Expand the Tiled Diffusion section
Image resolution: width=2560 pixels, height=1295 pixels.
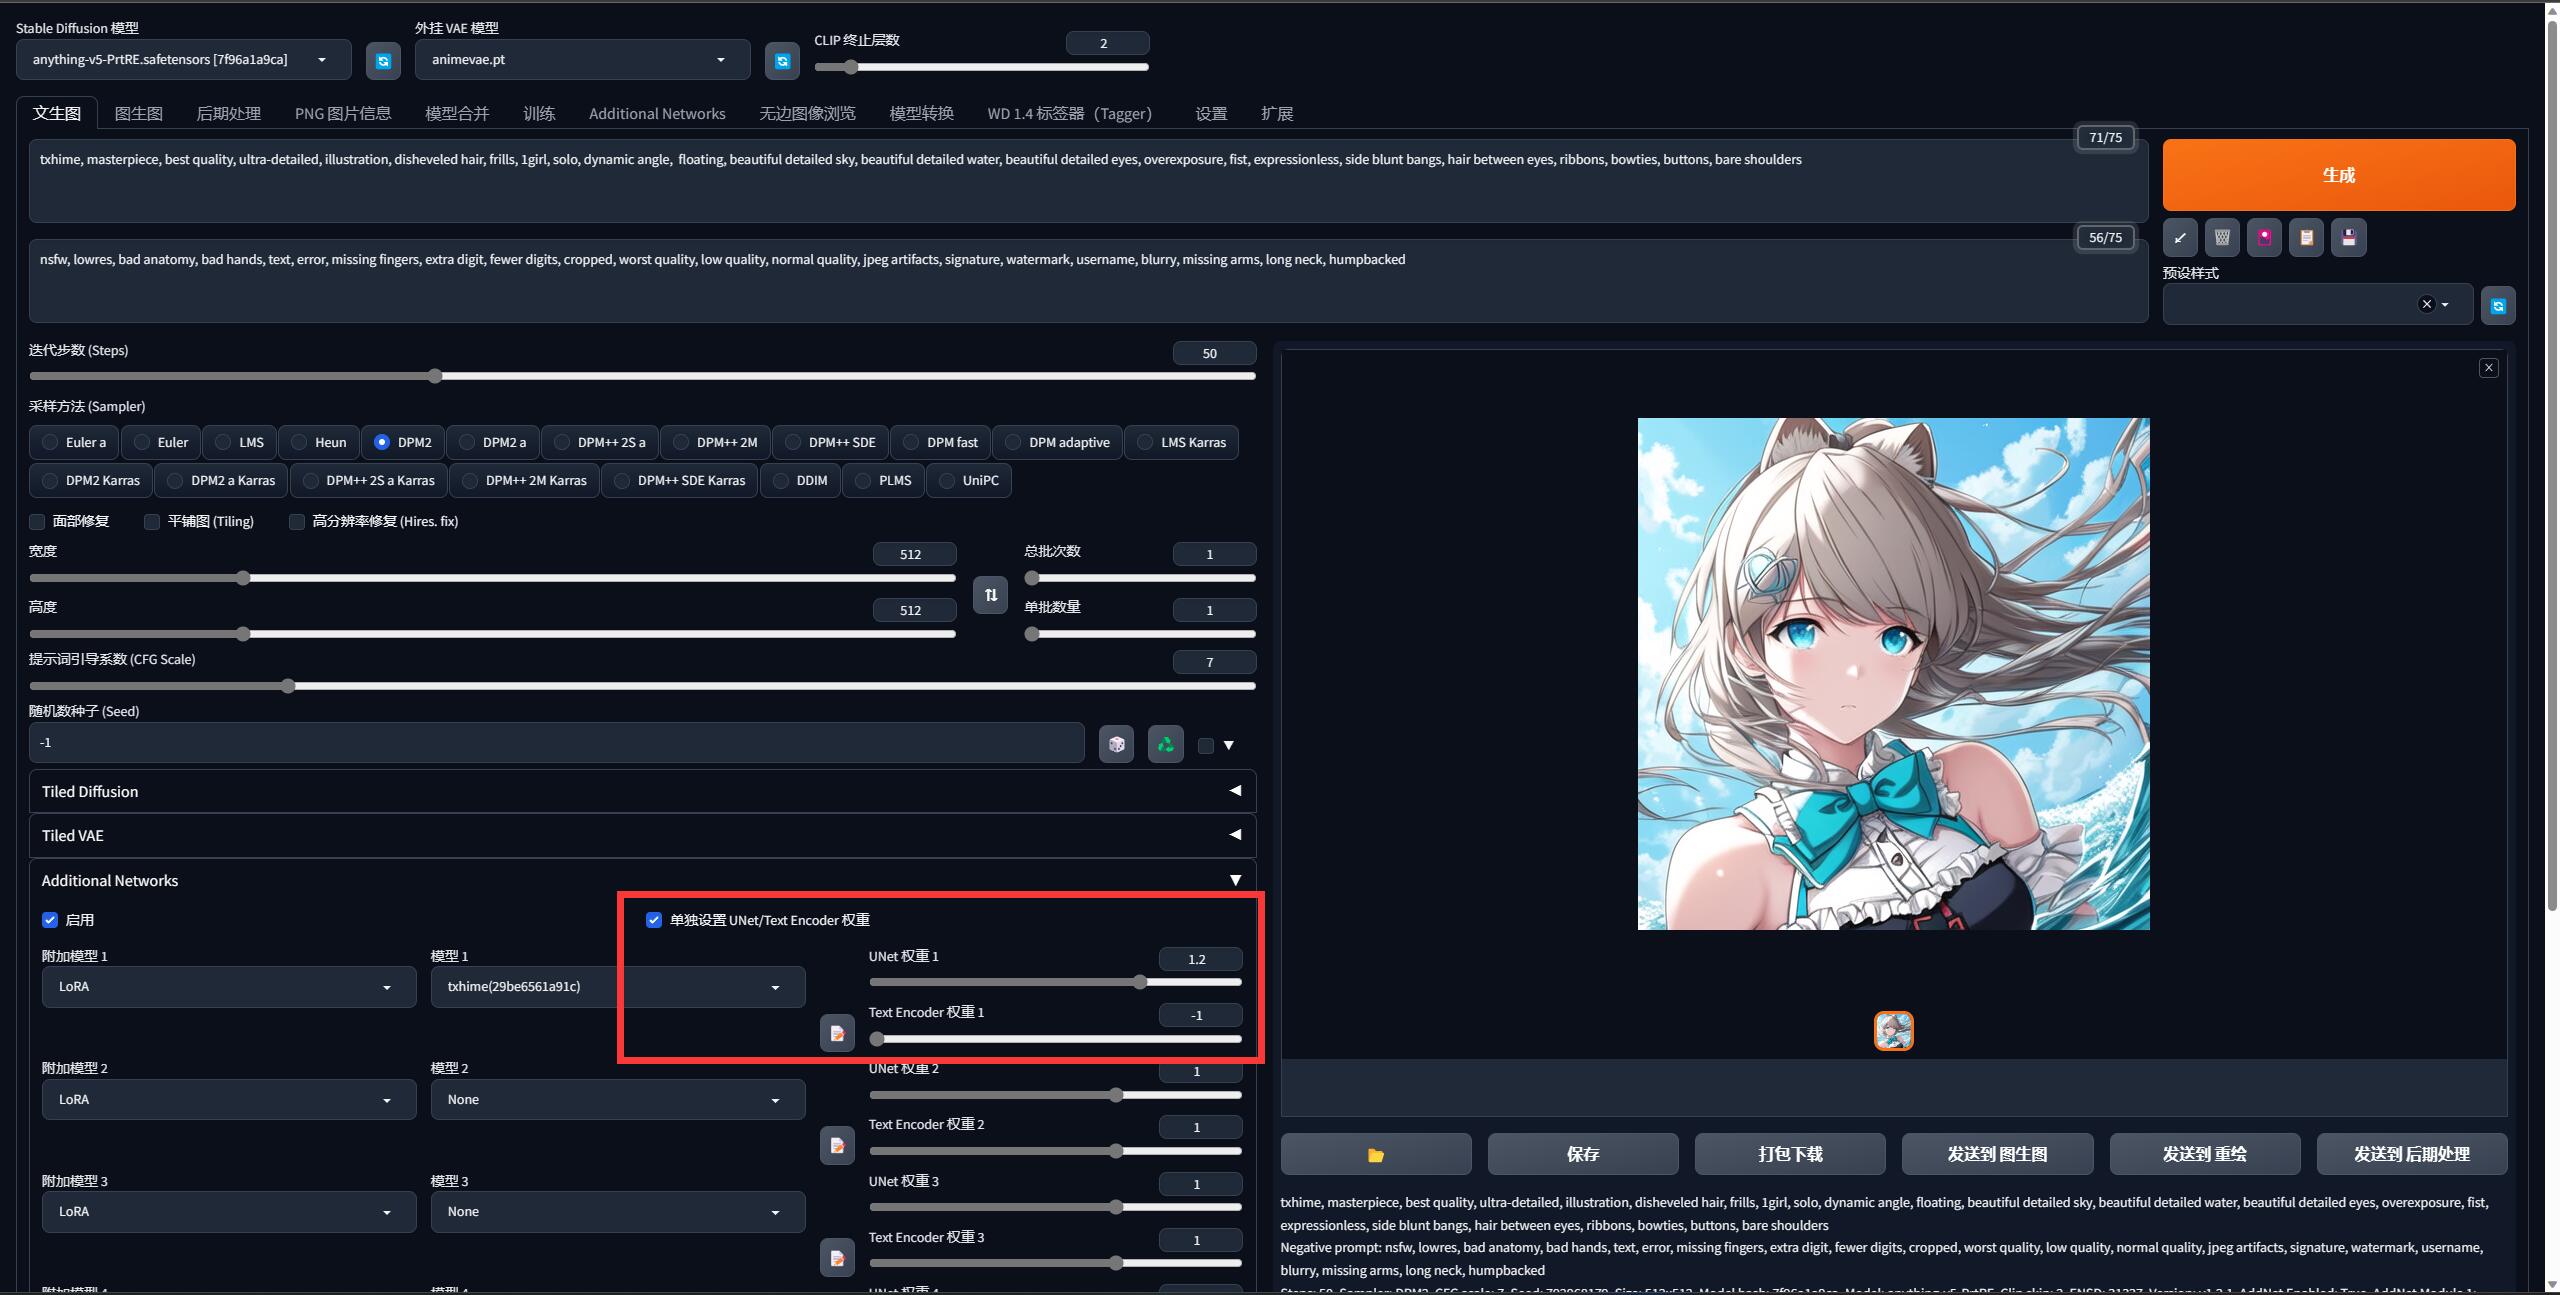coord(1234,790)
